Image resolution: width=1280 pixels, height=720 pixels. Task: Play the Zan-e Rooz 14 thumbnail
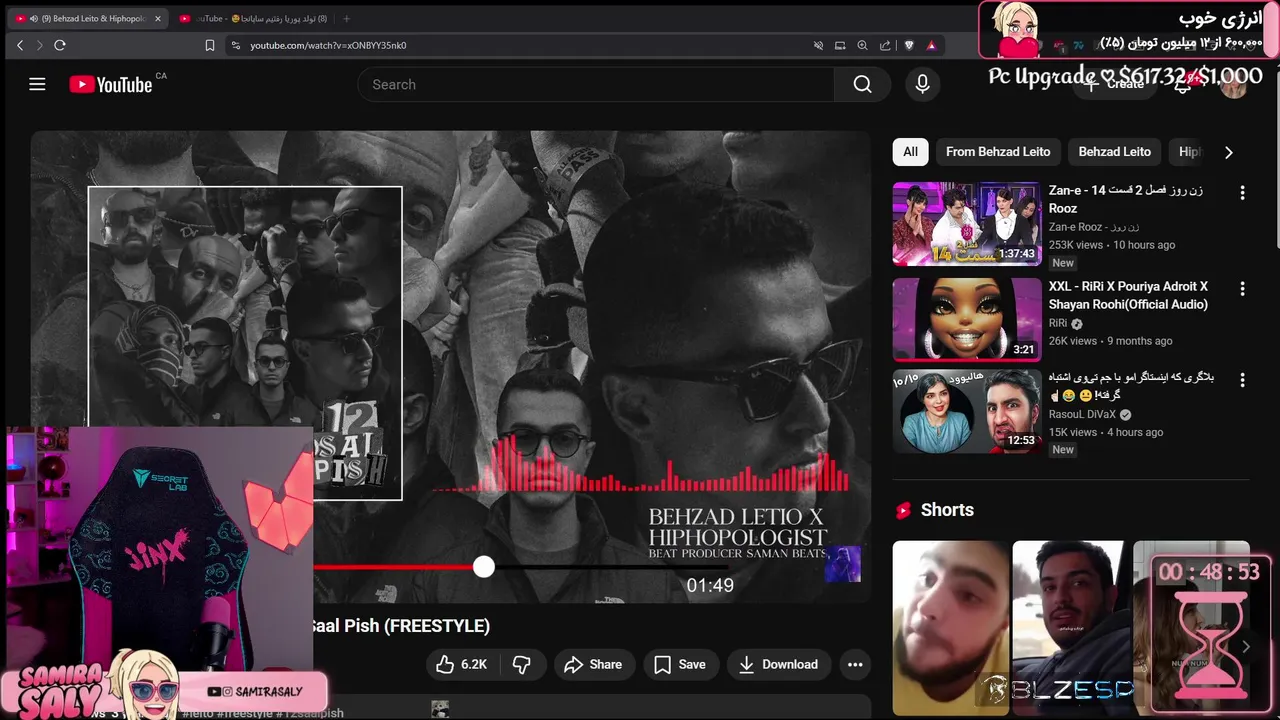point(967,224)
